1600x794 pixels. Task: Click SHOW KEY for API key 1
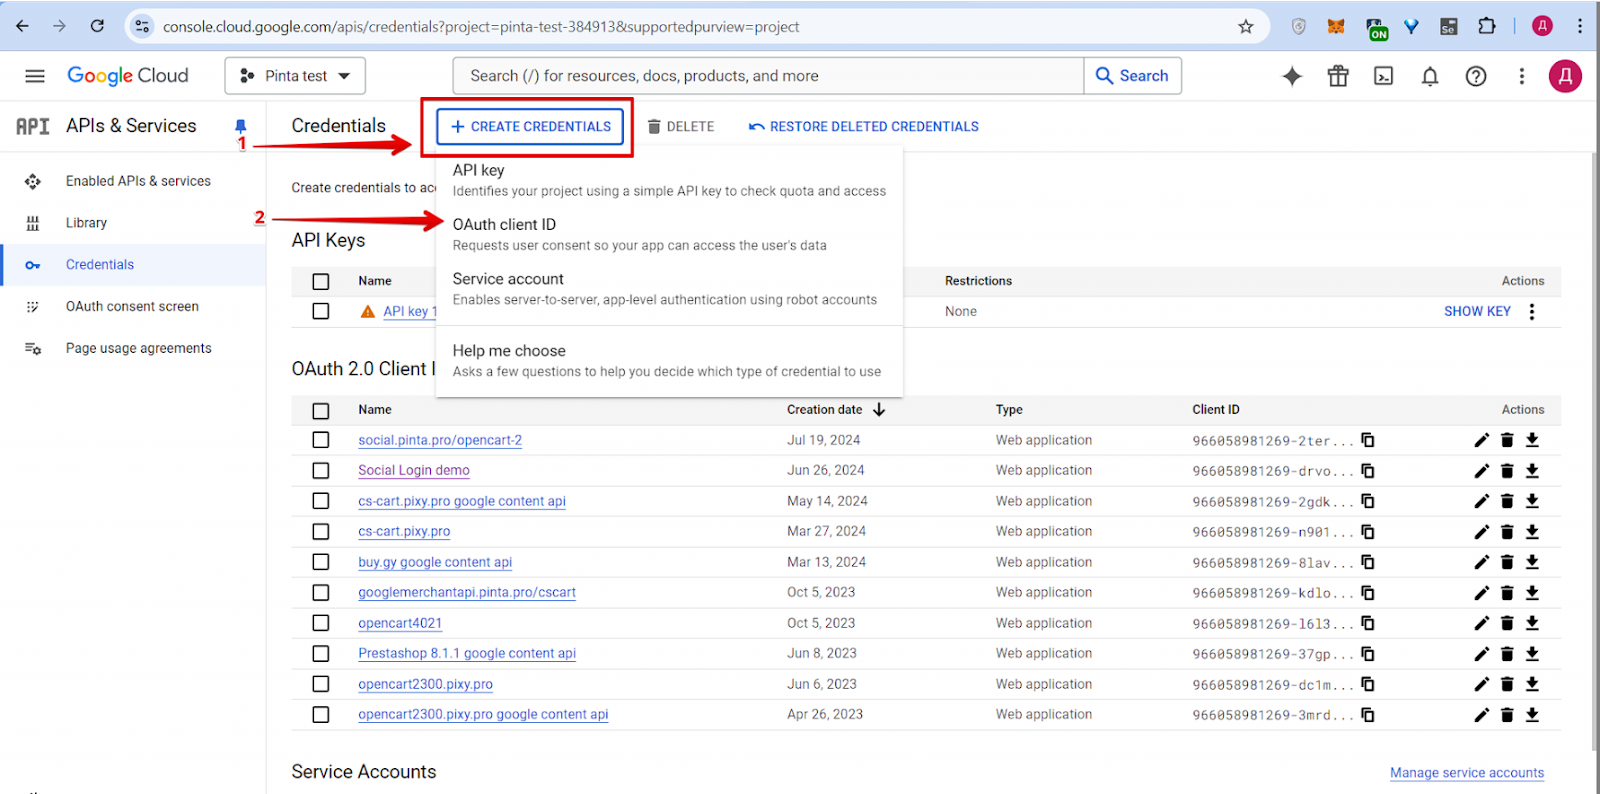[x=1477, y=312]
